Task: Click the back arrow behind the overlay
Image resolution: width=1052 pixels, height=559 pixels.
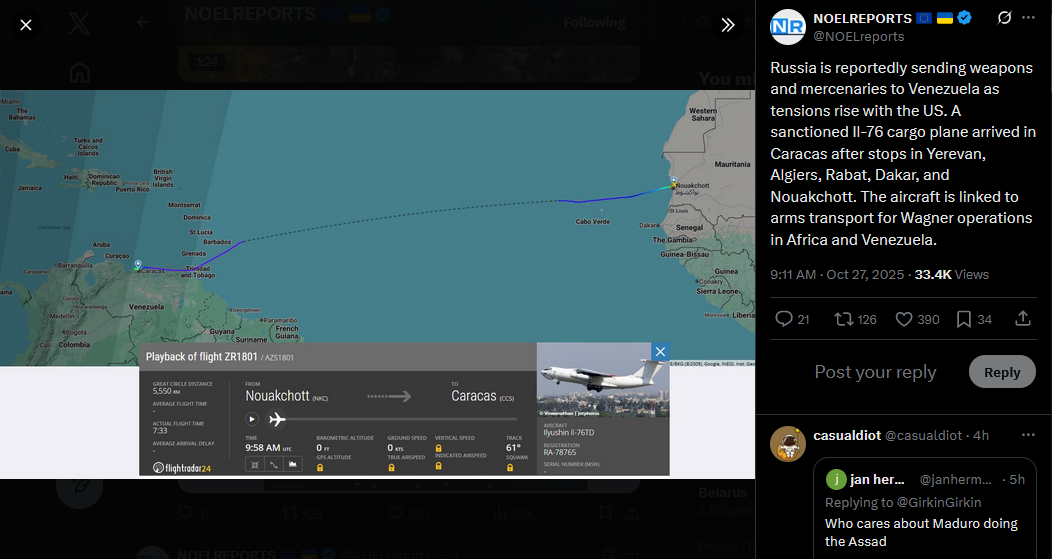Action: 143,23
